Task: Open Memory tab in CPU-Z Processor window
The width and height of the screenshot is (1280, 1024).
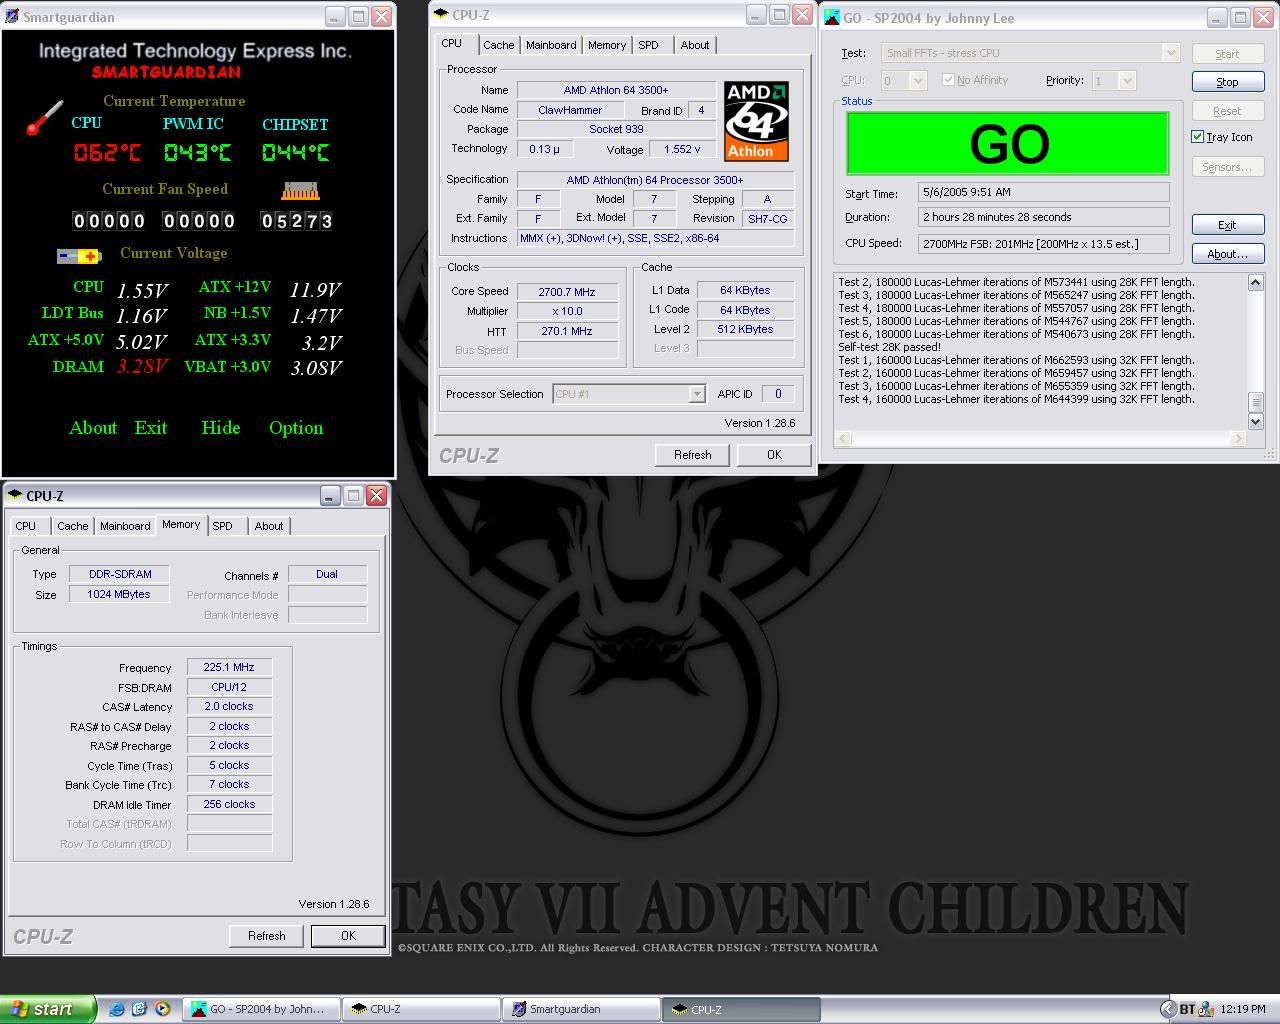Action: click(607, 45)
